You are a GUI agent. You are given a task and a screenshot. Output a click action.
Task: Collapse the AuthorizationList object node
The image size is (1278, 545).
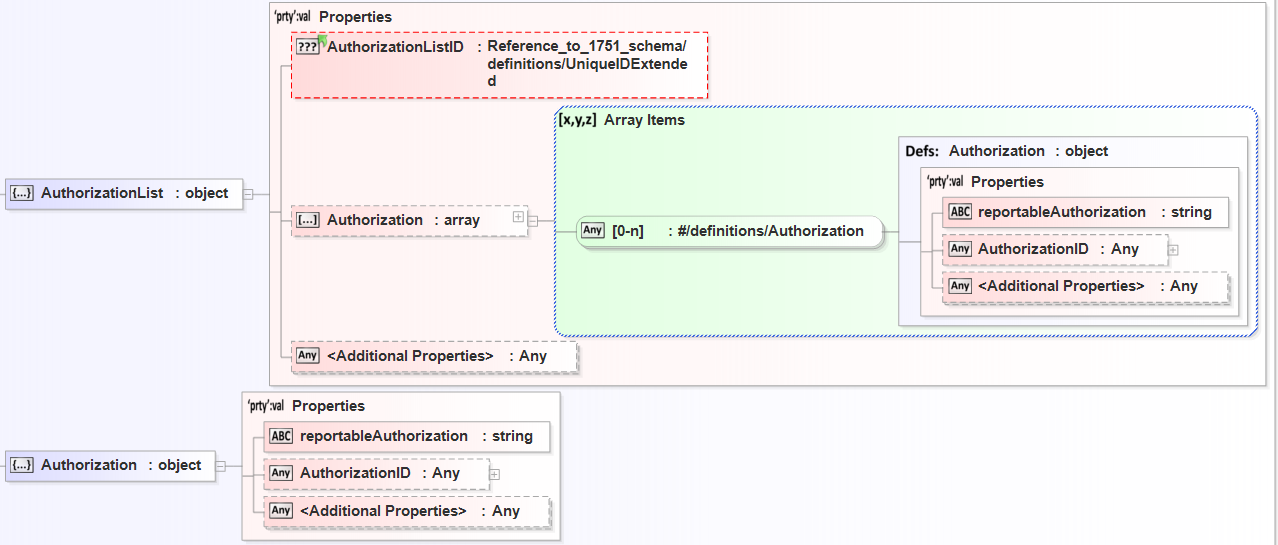(248, 194)
